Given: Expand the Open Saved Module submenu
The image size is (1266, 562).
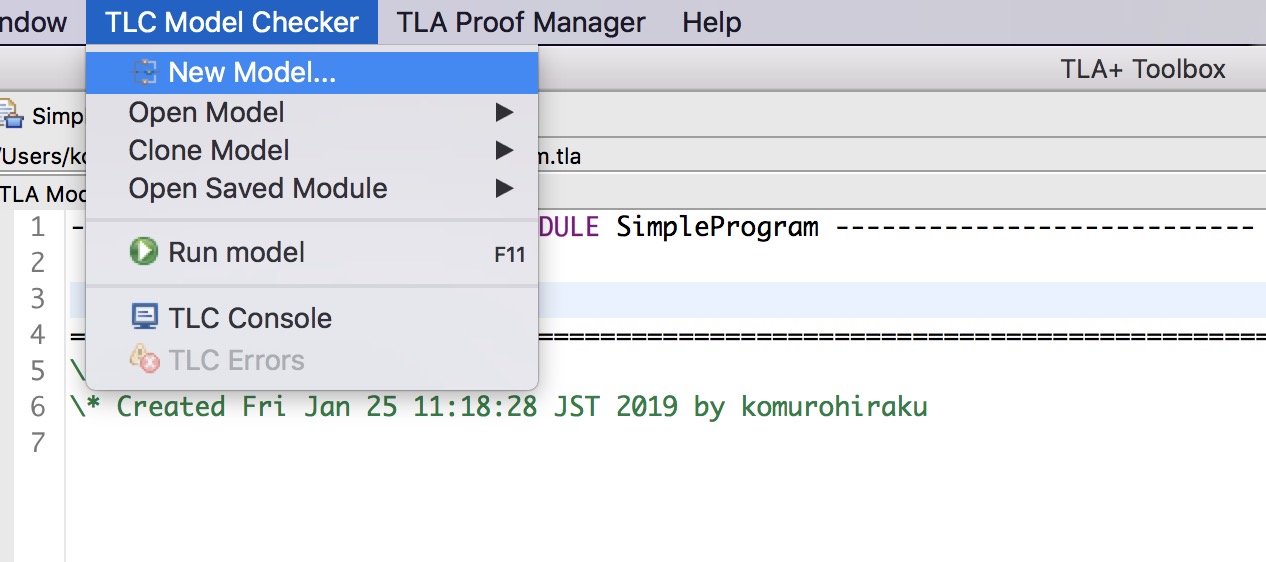Looking at the screenshot, I should (x=312, y=188).
